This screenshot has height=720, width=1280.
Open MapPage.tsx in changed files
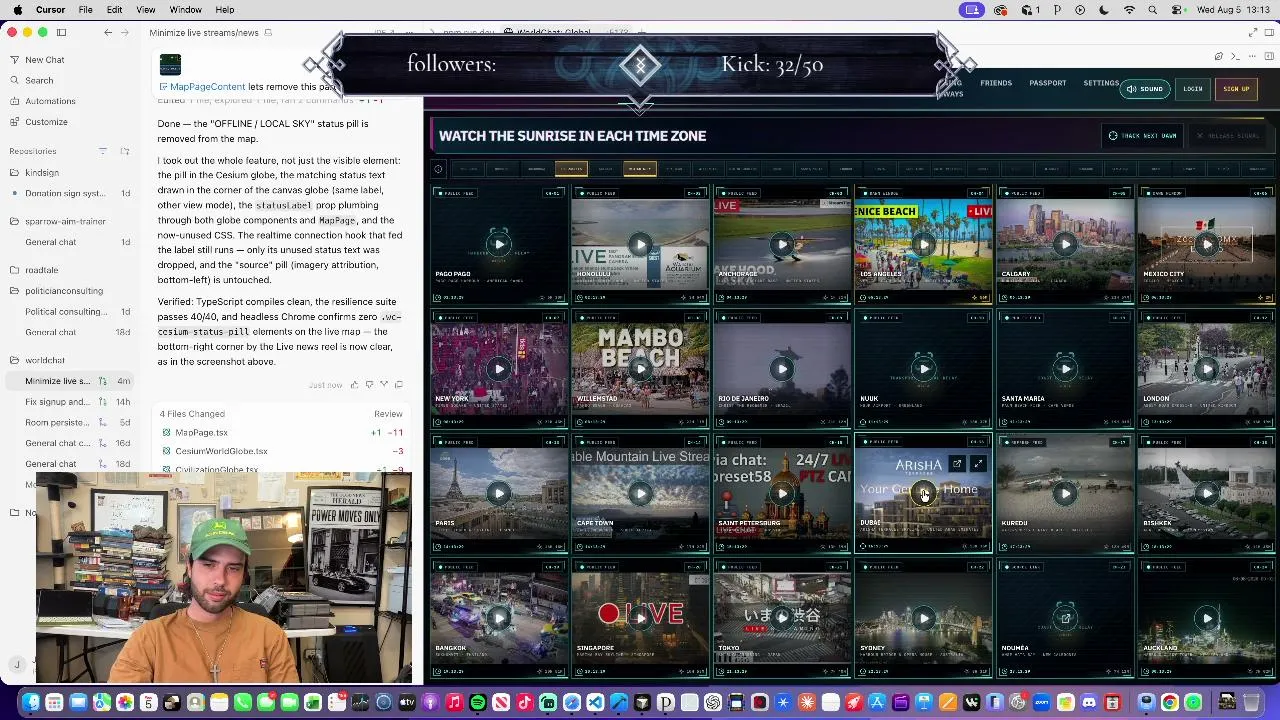coord(201,433)
